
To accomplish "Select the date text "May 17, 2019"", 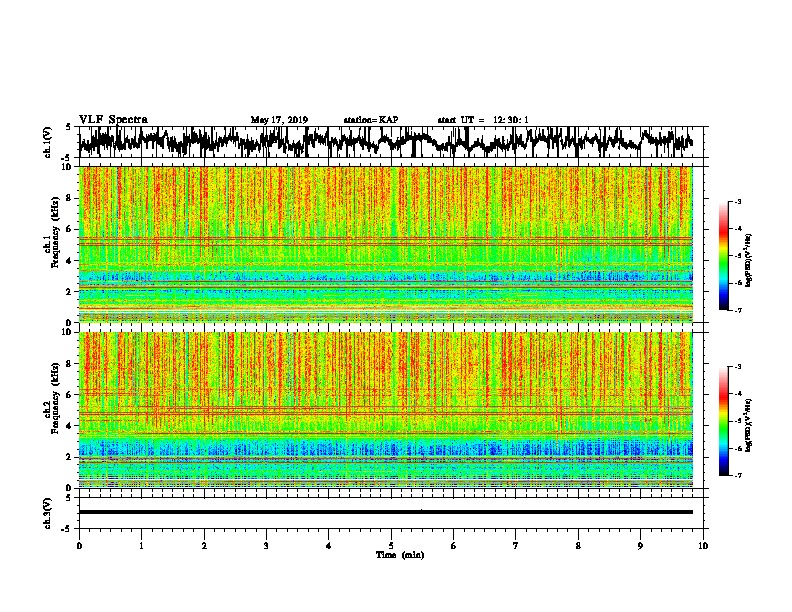I will [x=279, y=120].
